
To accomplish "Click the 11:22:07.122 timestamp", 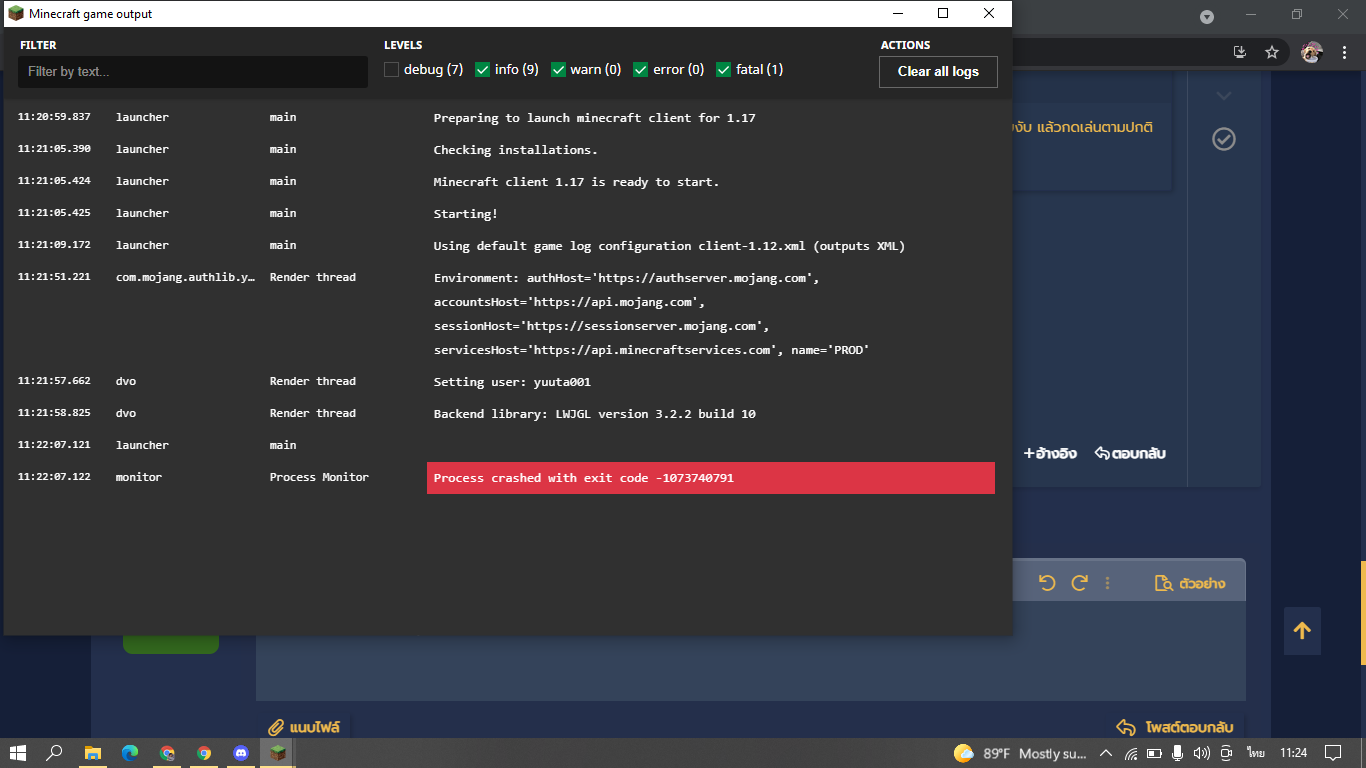I will 54,477.
